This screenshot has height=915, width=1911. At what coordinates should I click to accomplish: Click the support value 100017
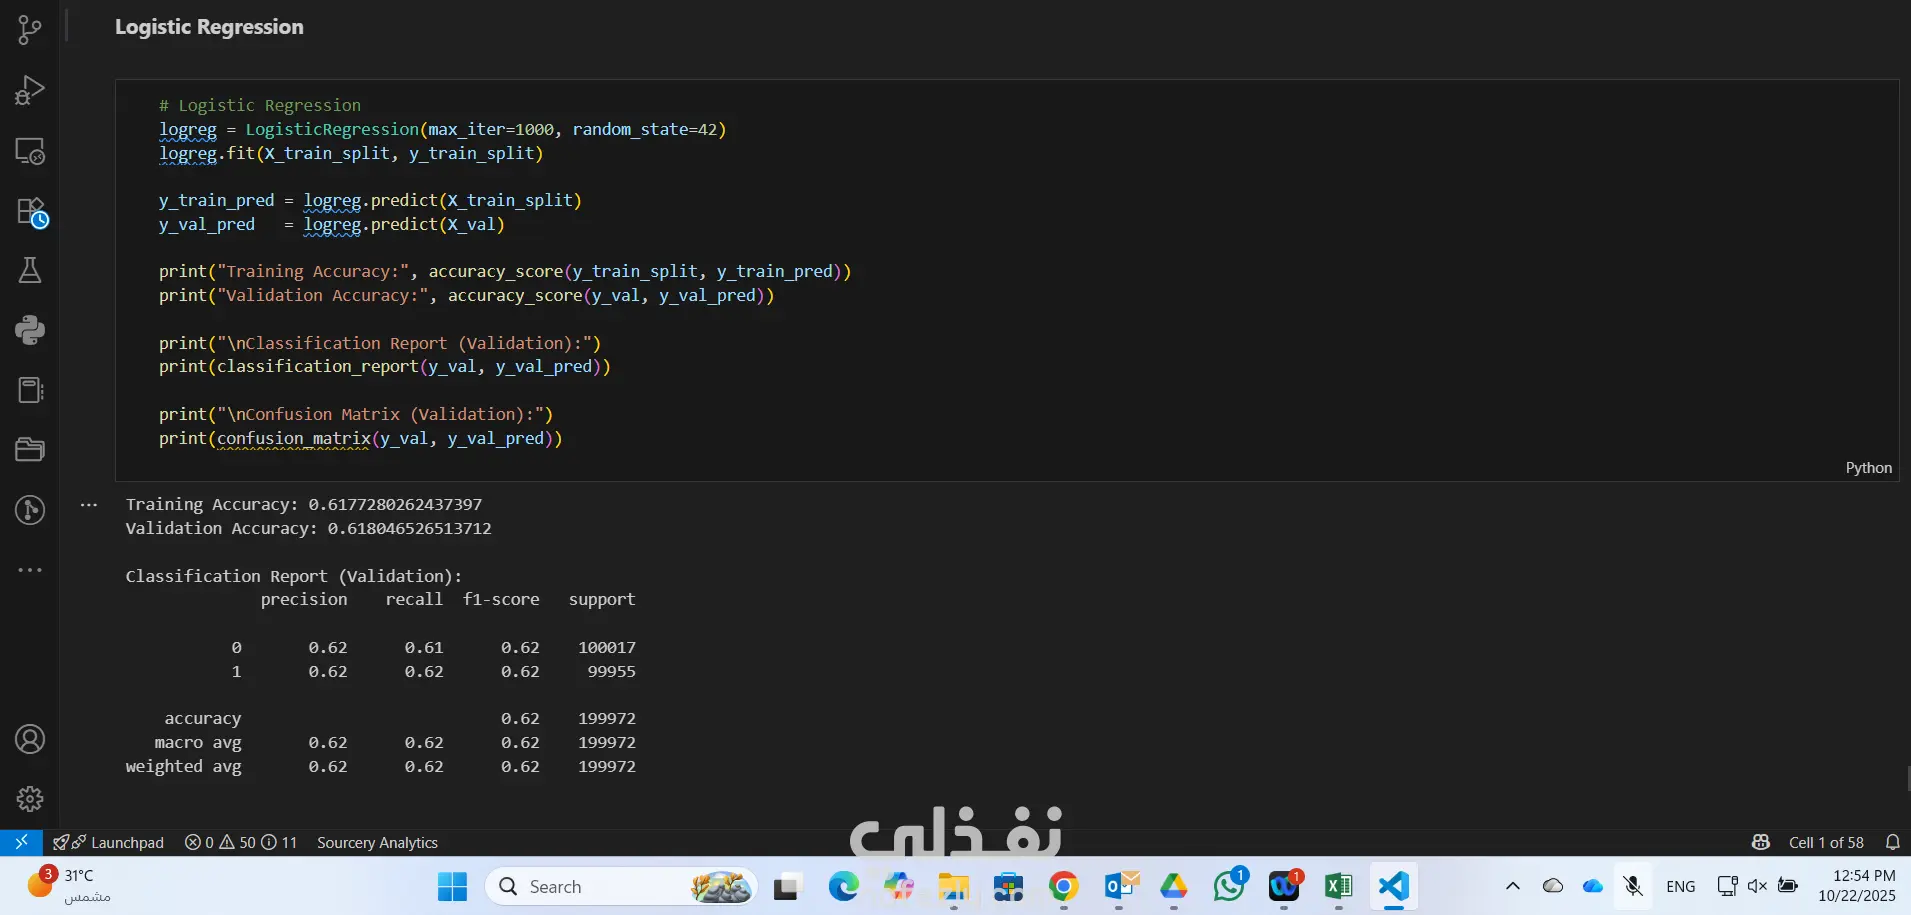coord(607,648)
